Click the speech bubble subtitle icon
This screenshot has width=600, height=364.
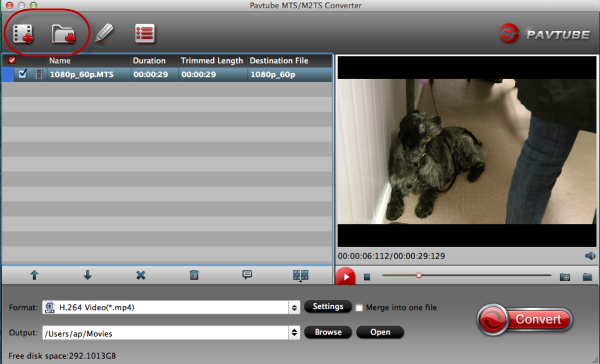pos(247,274)
